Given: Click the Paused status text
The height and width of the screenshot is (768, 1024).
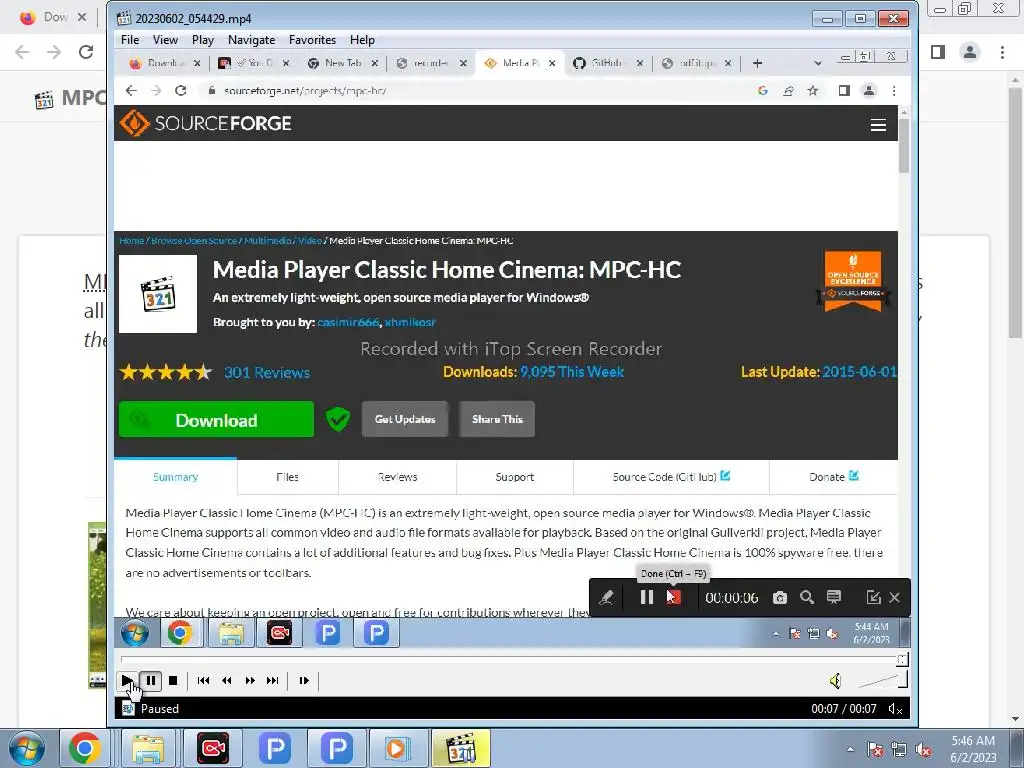Looking at the screenshot, I should pos(159,709).
